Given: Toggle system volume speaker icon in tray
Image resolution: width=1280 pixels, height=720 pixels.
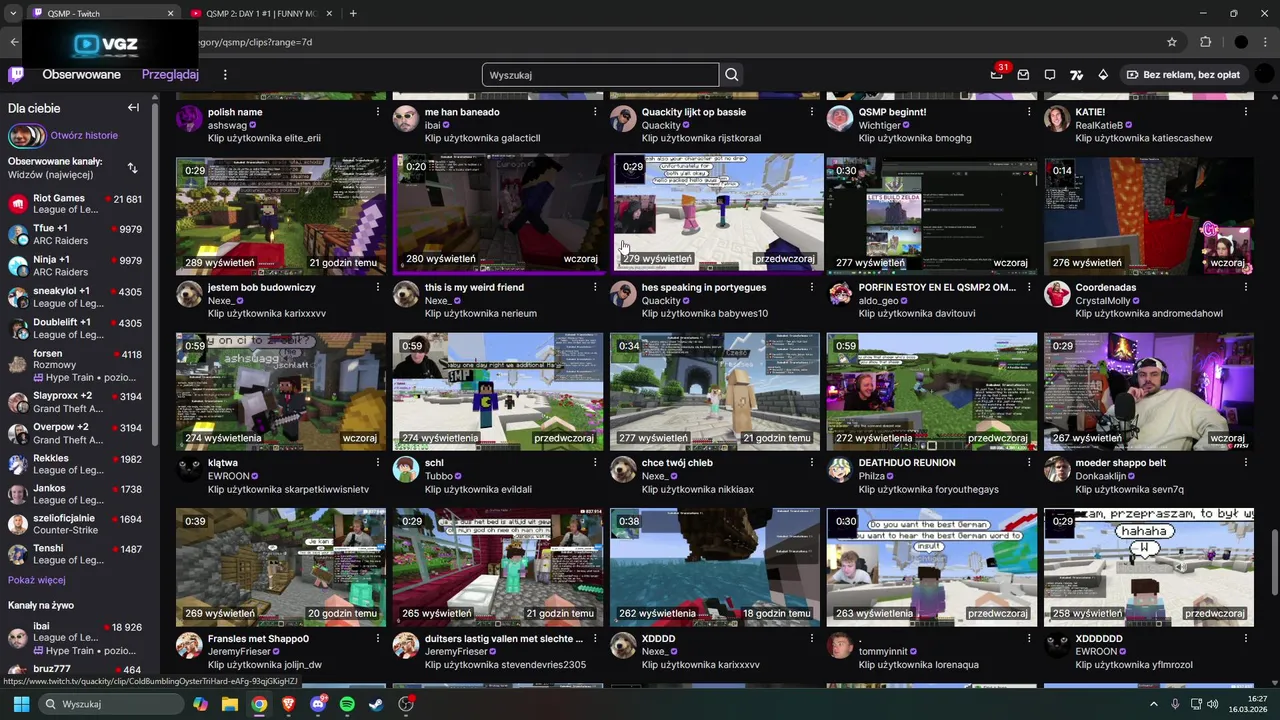Looking at the screenshot, I should tap(1212, 704).
